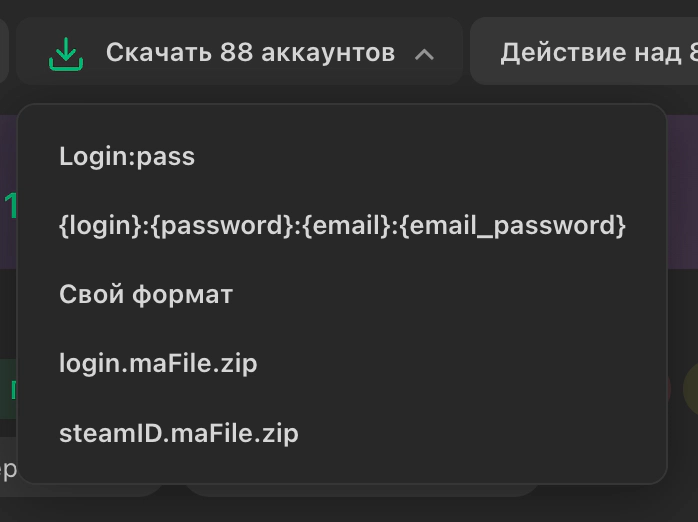Click the 'Скачать 88 аккаунтов' label text
This screenshot has width=698, height=522.
point(250,53)
